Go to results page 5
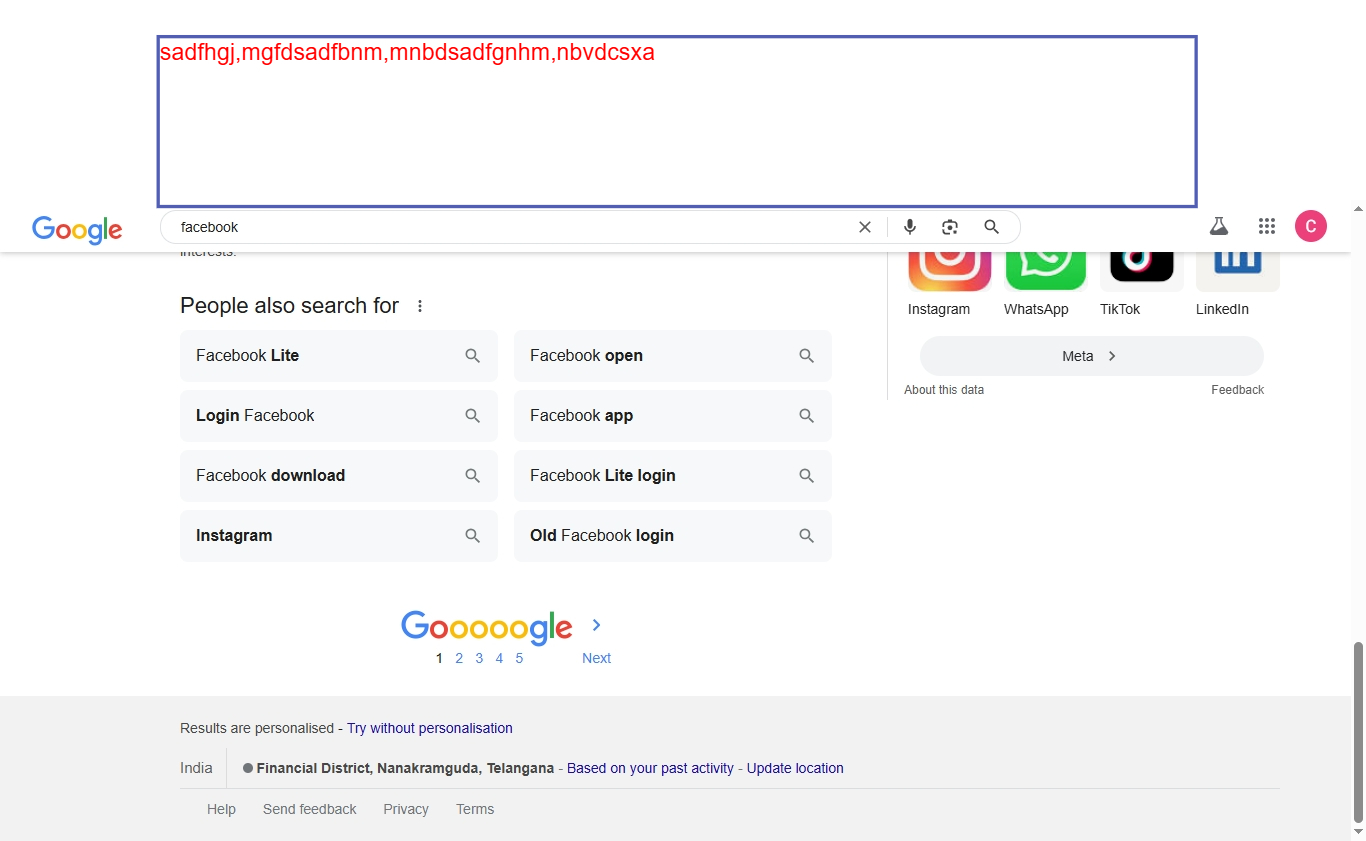Viewport: 1366px width, 841px height. [519, 658]
